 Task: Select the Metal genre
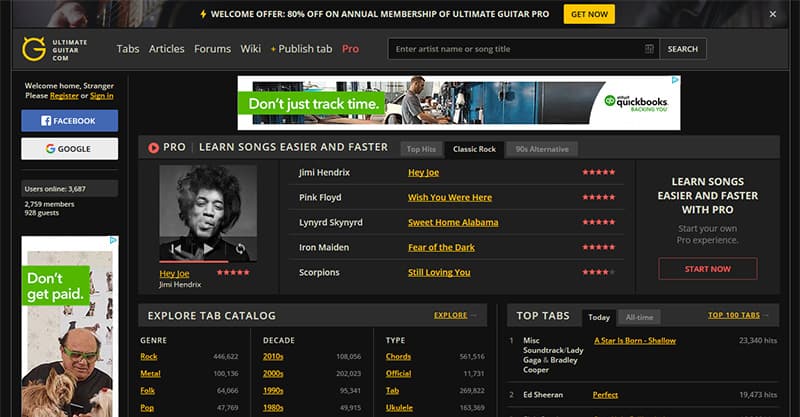click(151, 374)
